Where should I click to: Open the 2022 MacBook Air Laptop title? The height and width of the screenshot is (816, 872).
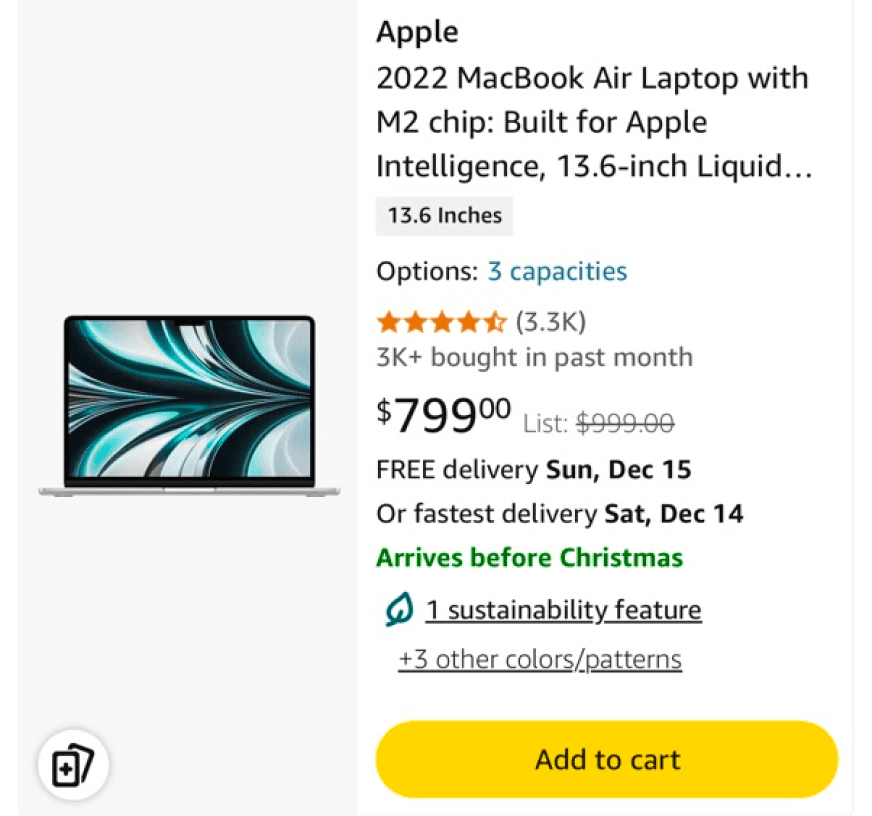pos(594,122)
